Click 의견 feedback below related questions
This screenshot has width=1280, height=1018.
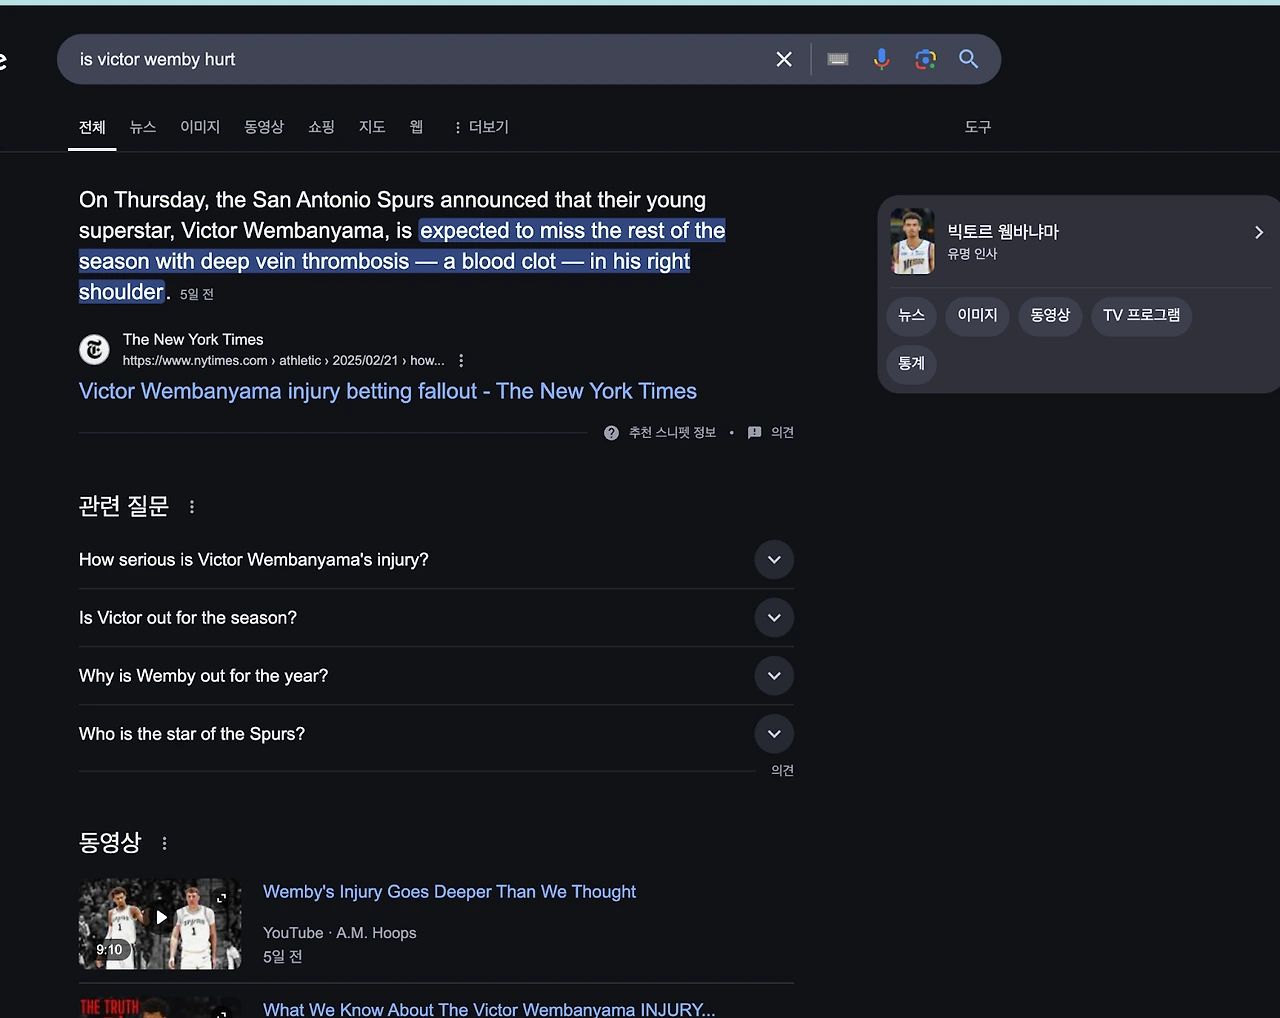point(782,771)
